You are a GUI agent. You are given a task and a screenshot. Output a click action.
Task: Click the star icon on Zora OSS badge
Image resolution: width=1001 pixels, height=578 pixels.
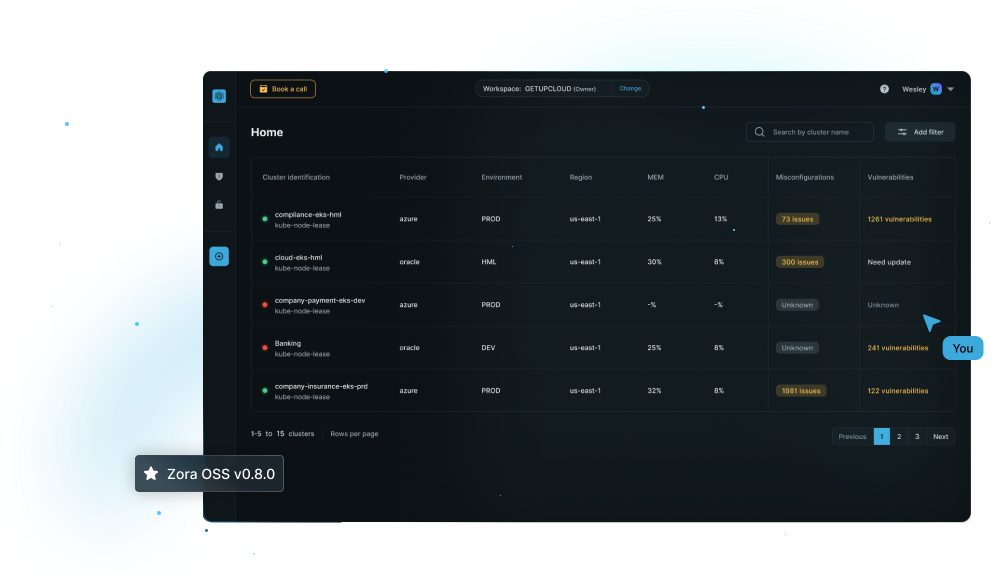point(151,474)
